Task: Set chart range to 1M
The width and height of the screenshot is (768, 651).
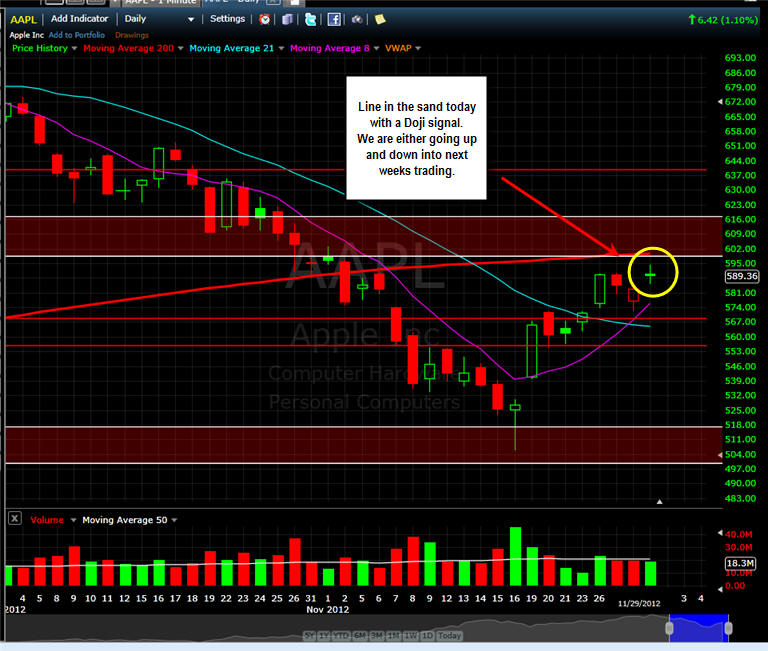Action: [393, 635]
